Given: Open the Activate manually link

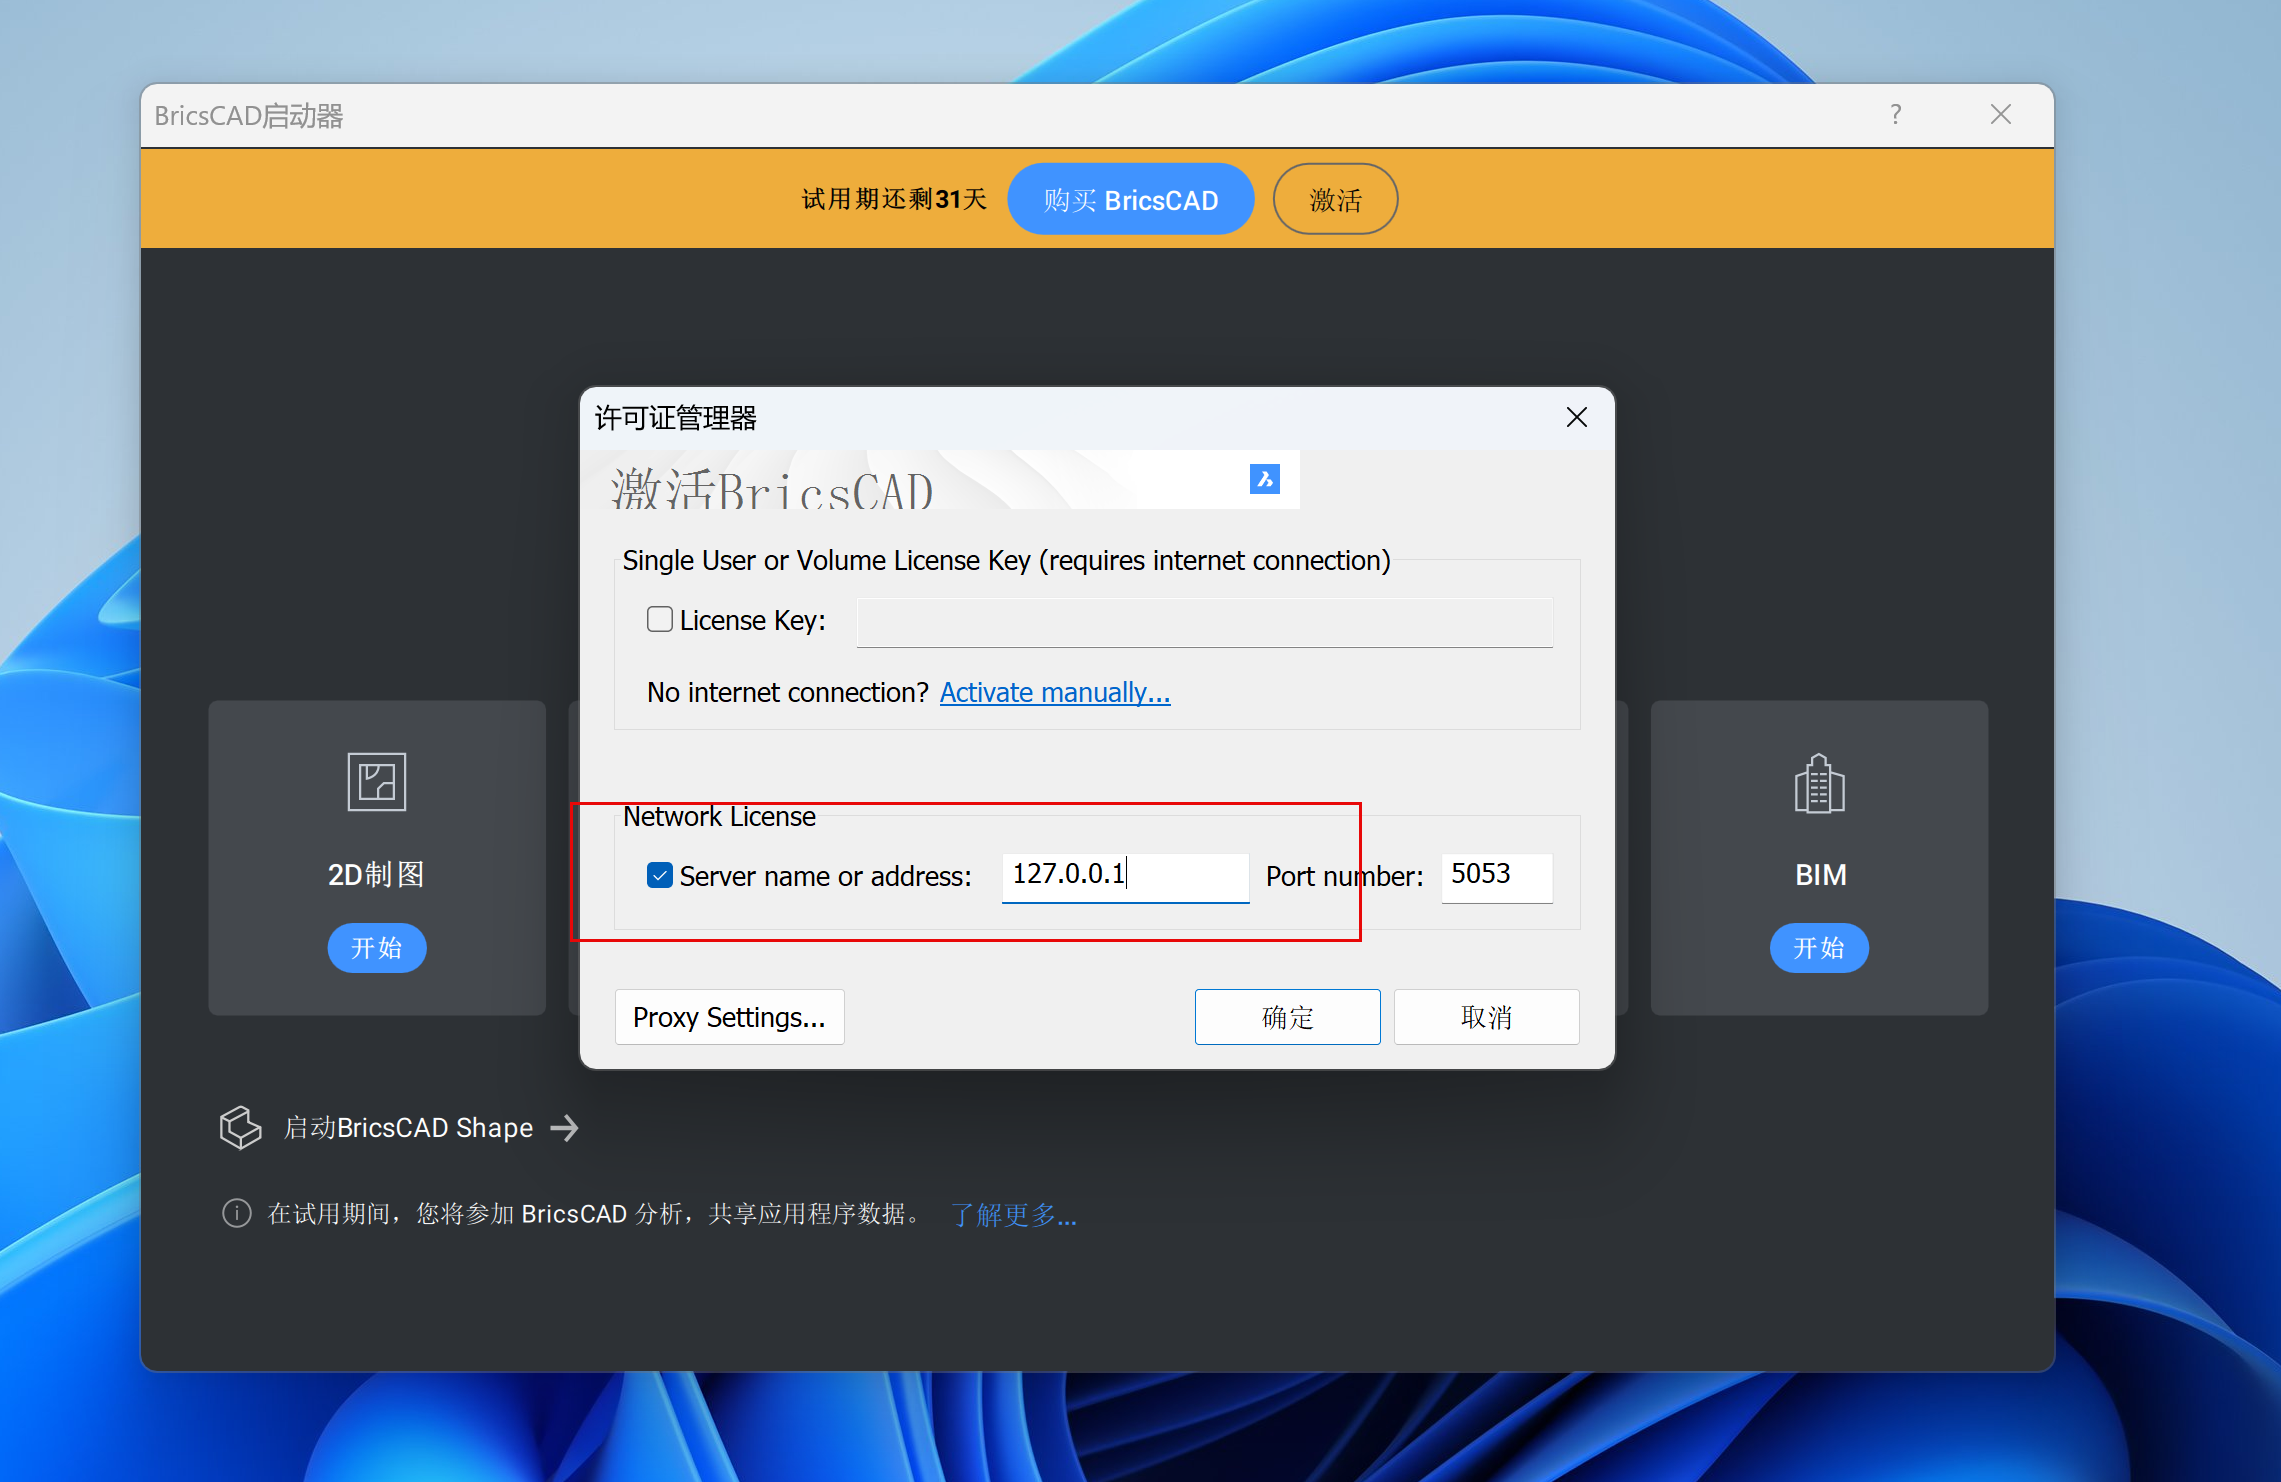Looking at the screenshot, I should (x=1054, y=692).
